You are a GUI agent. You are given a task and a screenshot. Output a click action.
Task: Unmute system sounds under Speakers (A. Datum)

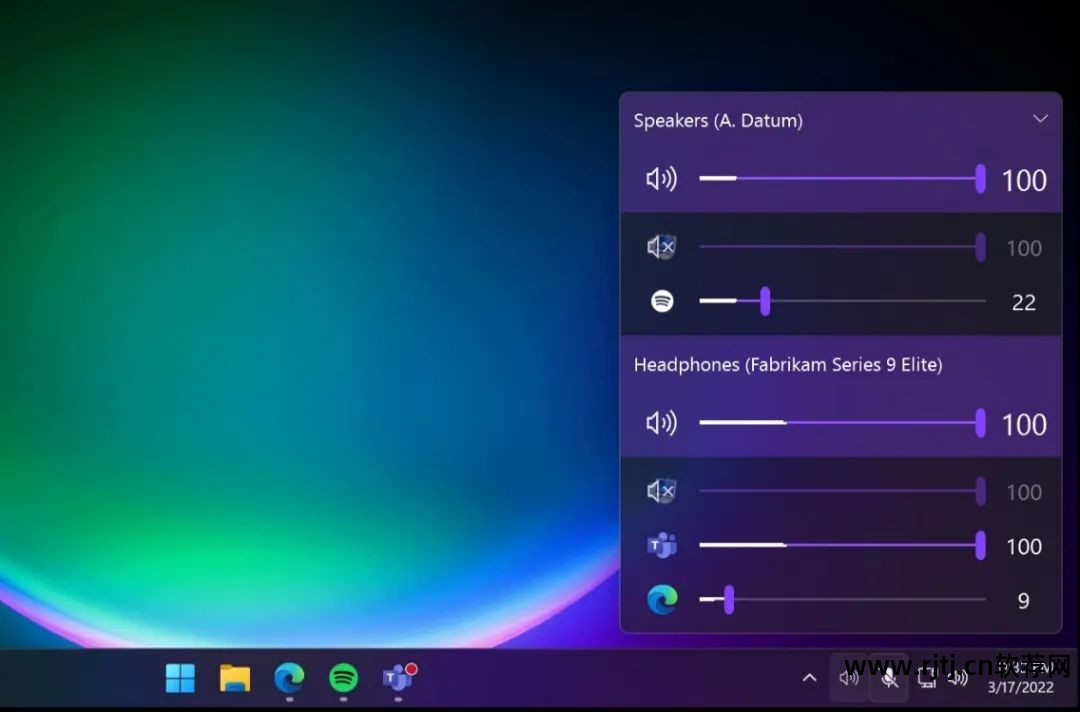(661, 247)
